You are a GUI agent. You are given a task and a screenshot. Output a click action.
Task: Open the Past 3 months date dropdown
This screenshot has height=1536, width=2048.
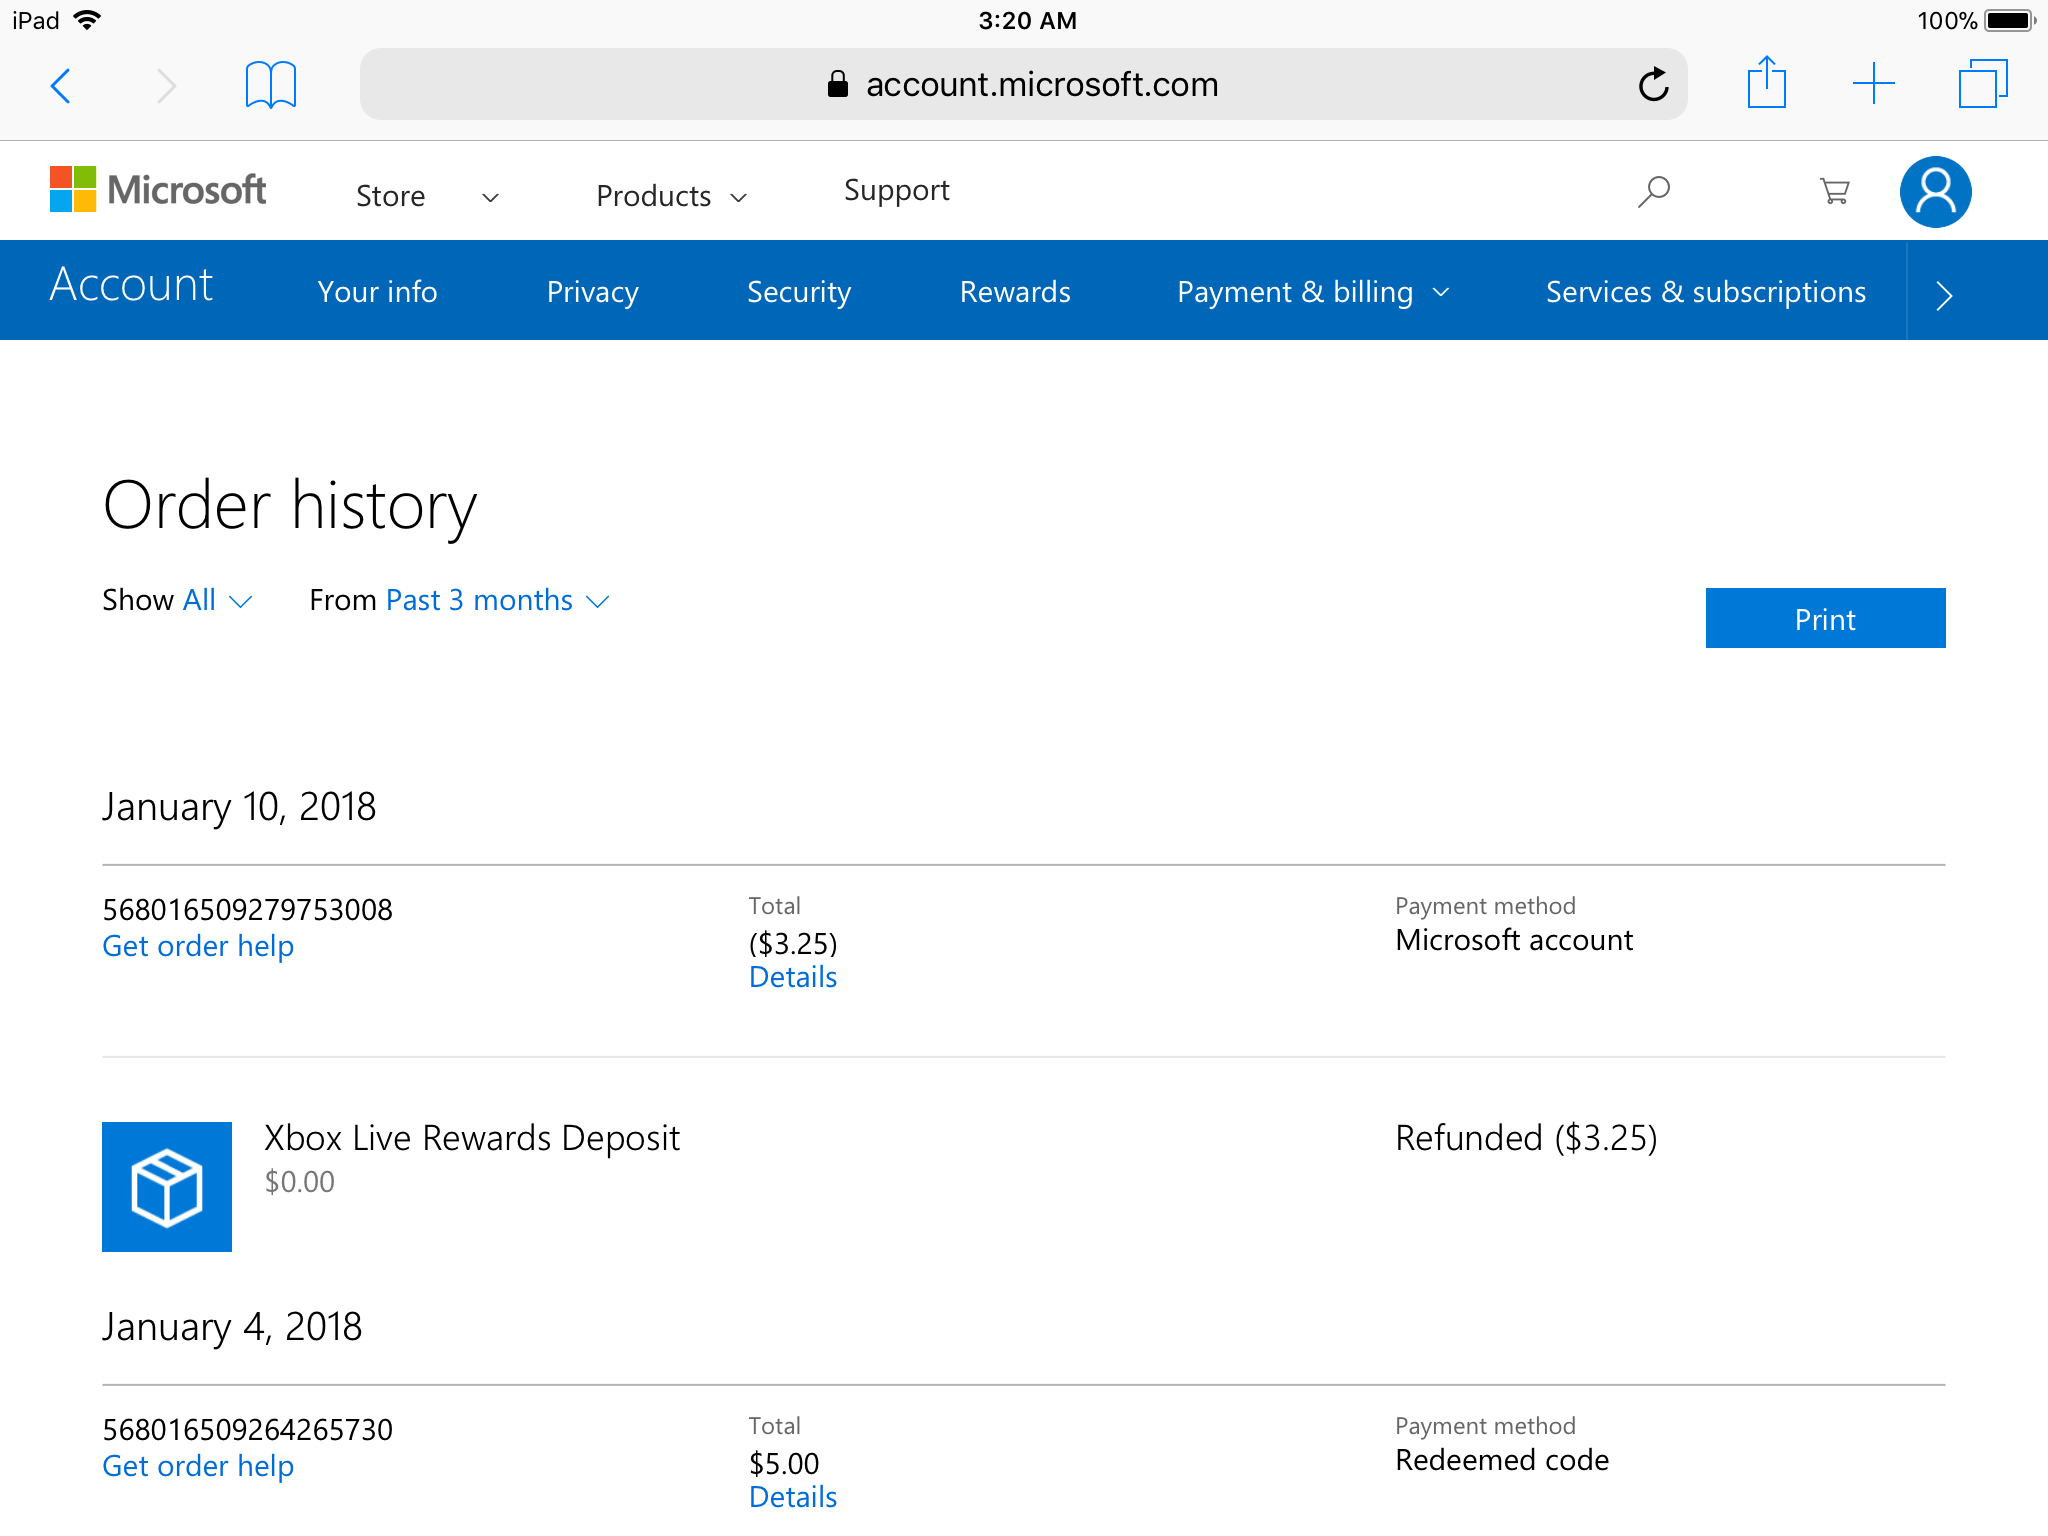click(x=497, y=600)
